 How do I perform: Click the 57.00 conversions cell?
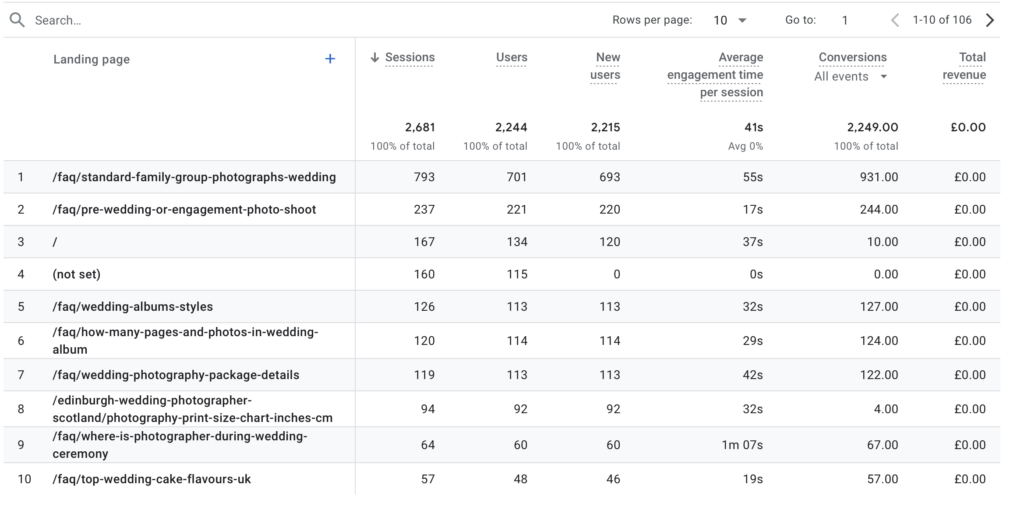[882, 479]
